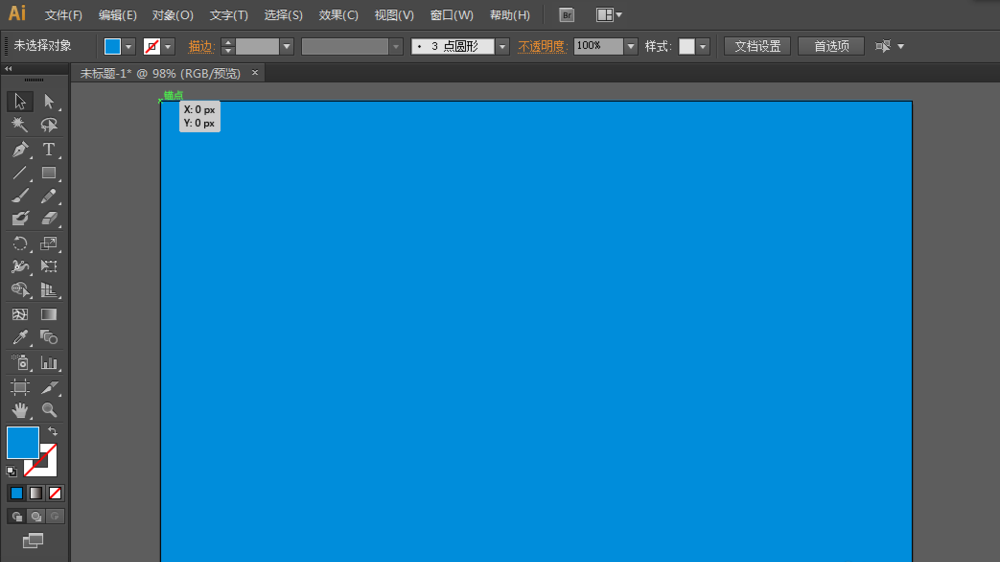Reset default fill and stroke
Viewport: 1000px width, 562px height.
pos(11,471)
